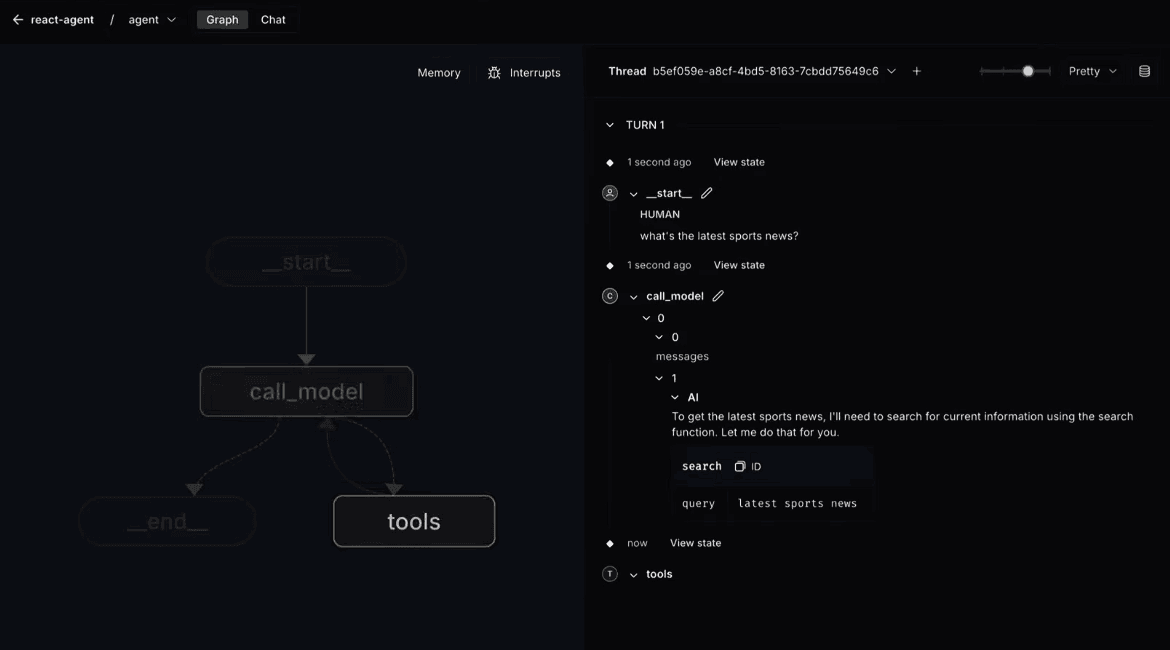Click the HUMAN label
Screen dimensions: 1170x650
660,214
